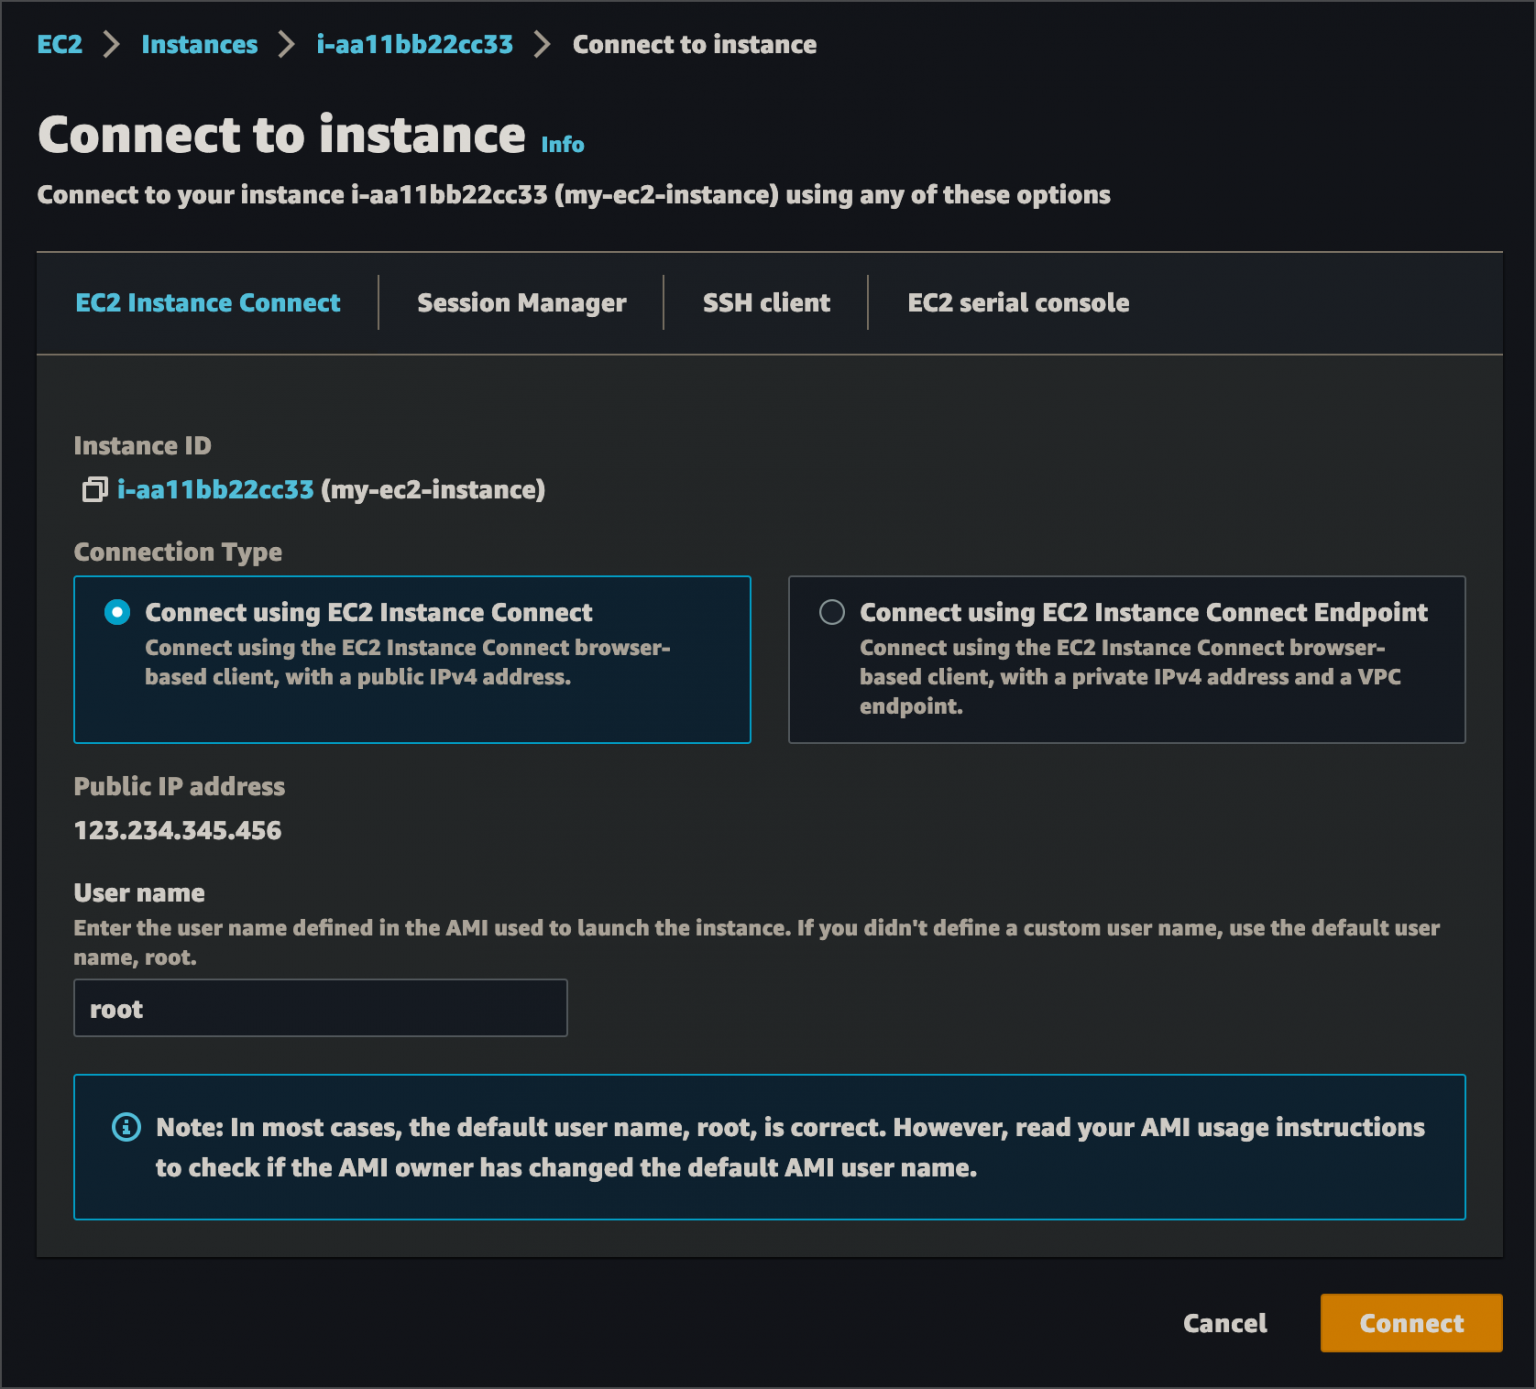Open the EC2 serial console tab

1017,302
